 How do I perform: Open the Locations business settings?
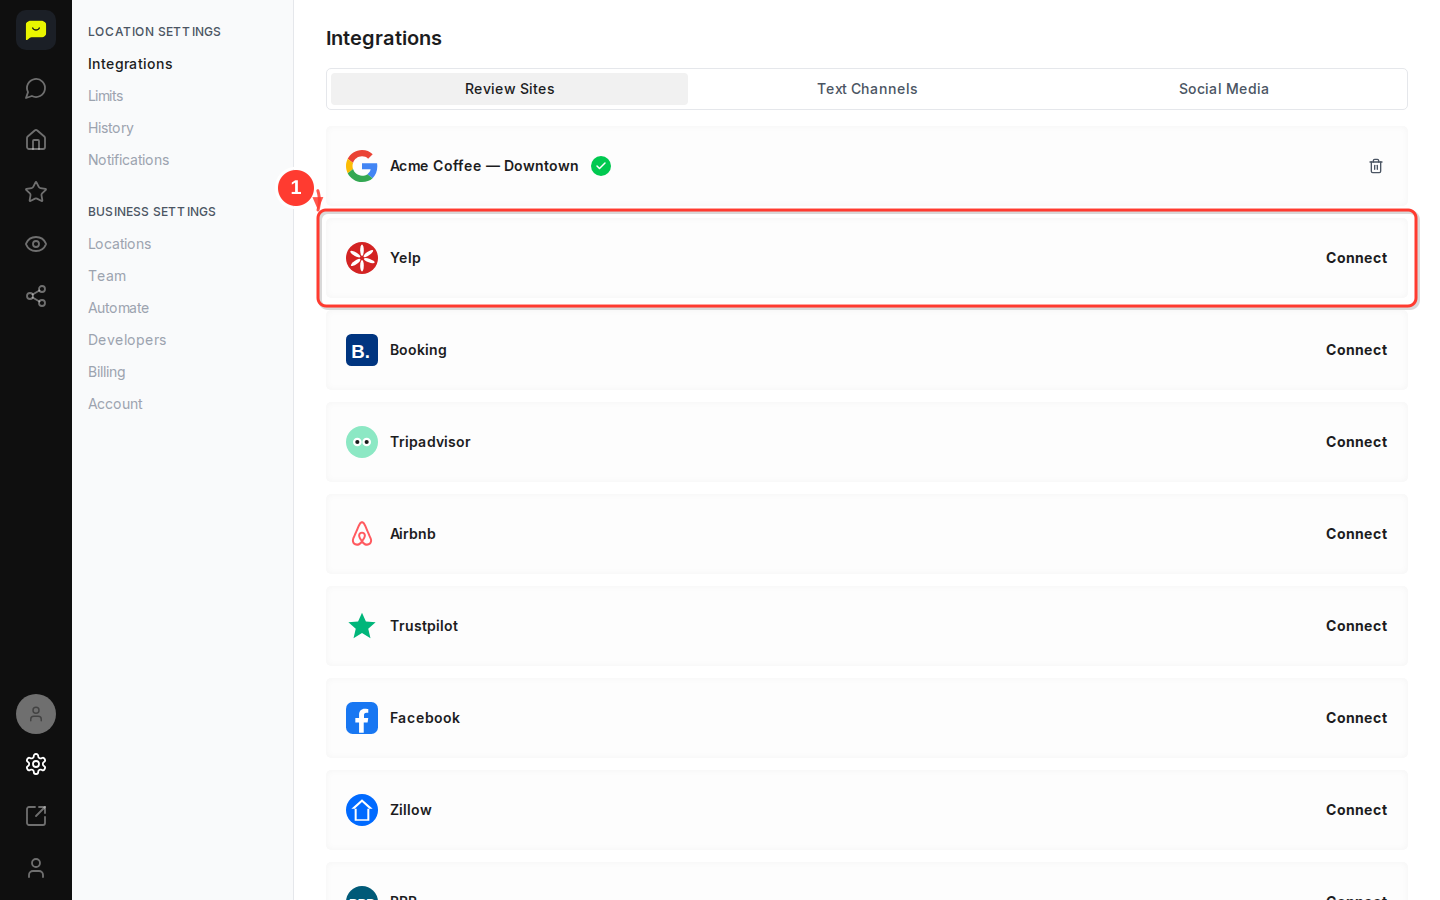pyautogui.click(x=120, y=244)
